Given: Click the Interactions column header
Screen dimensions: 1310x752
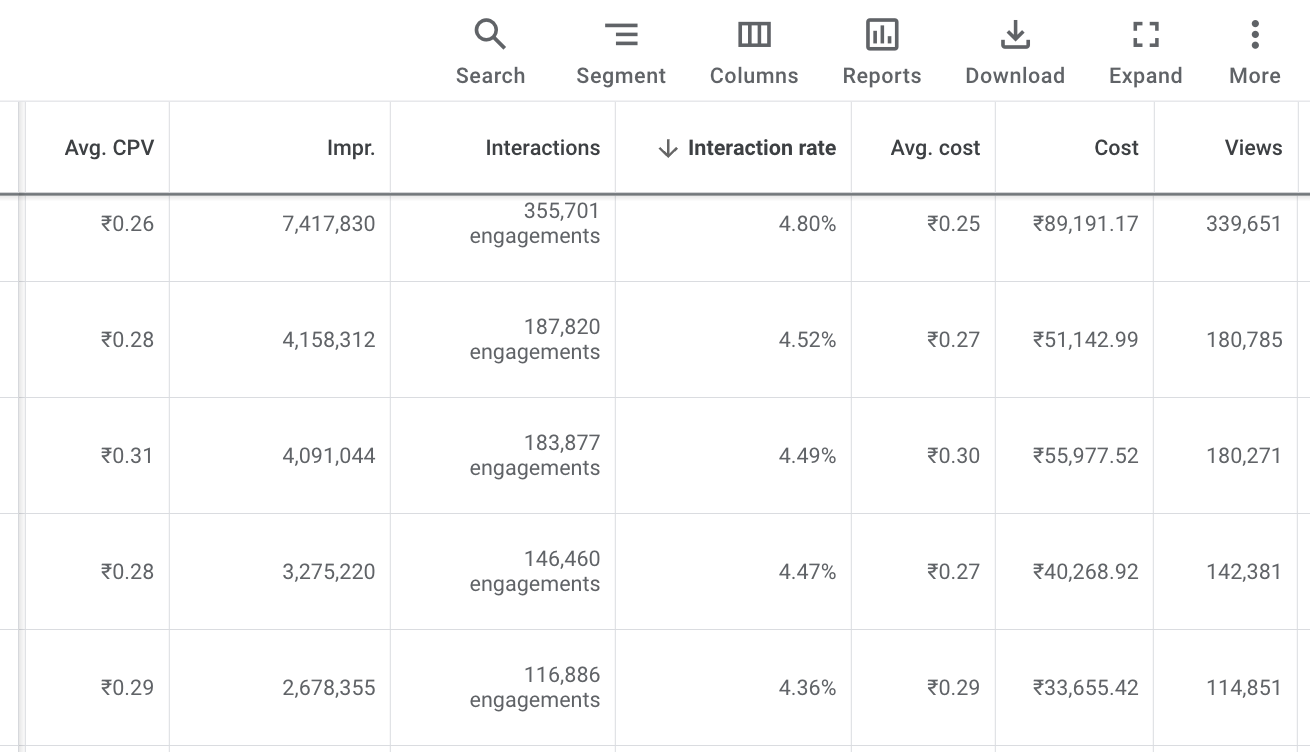Looking at the screenshot, I should pos(543,147).
